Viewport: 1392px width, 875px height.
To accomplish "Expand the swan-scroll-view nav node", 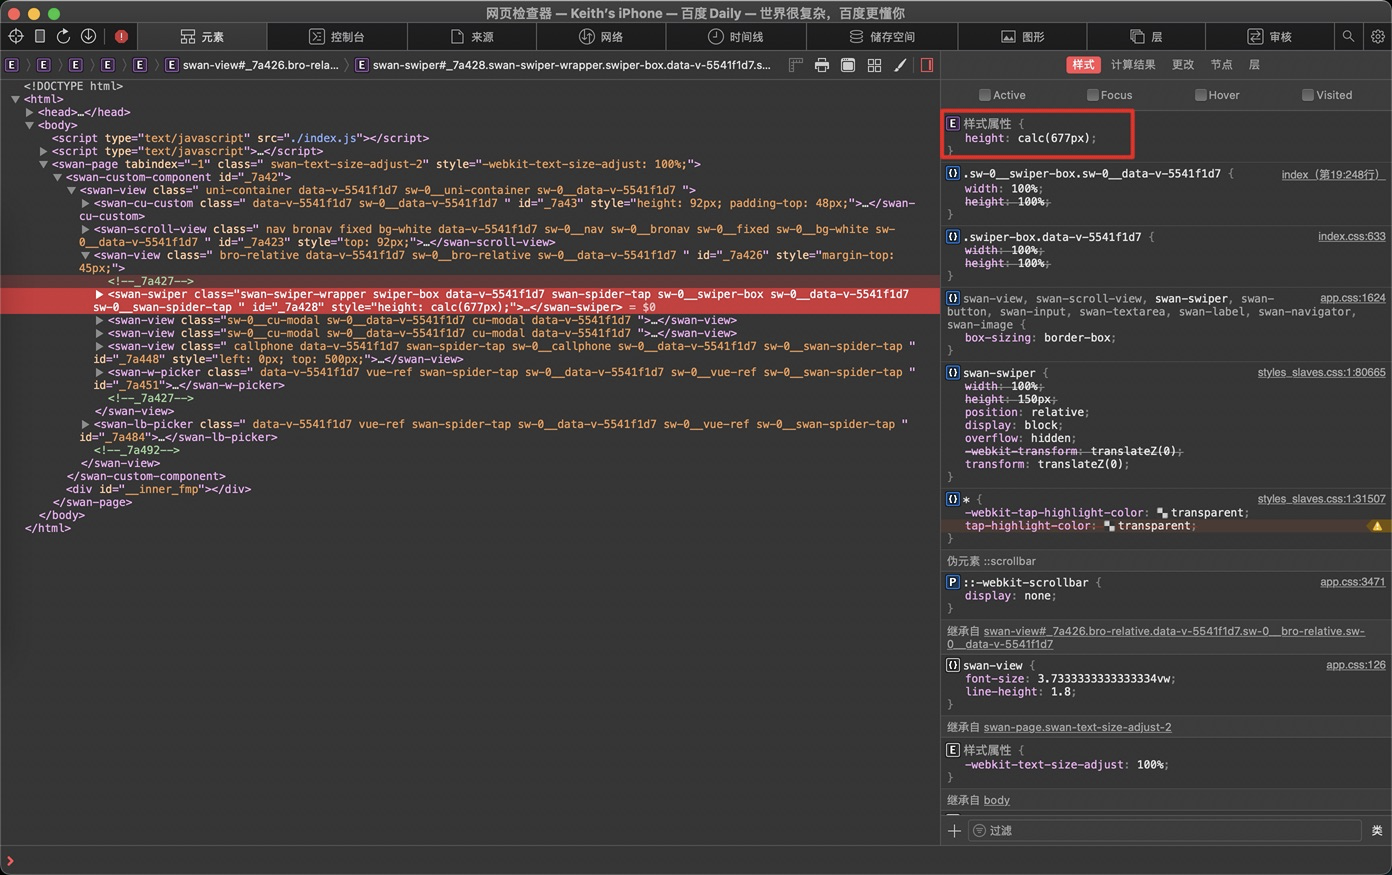I will [x=86, y=229].
